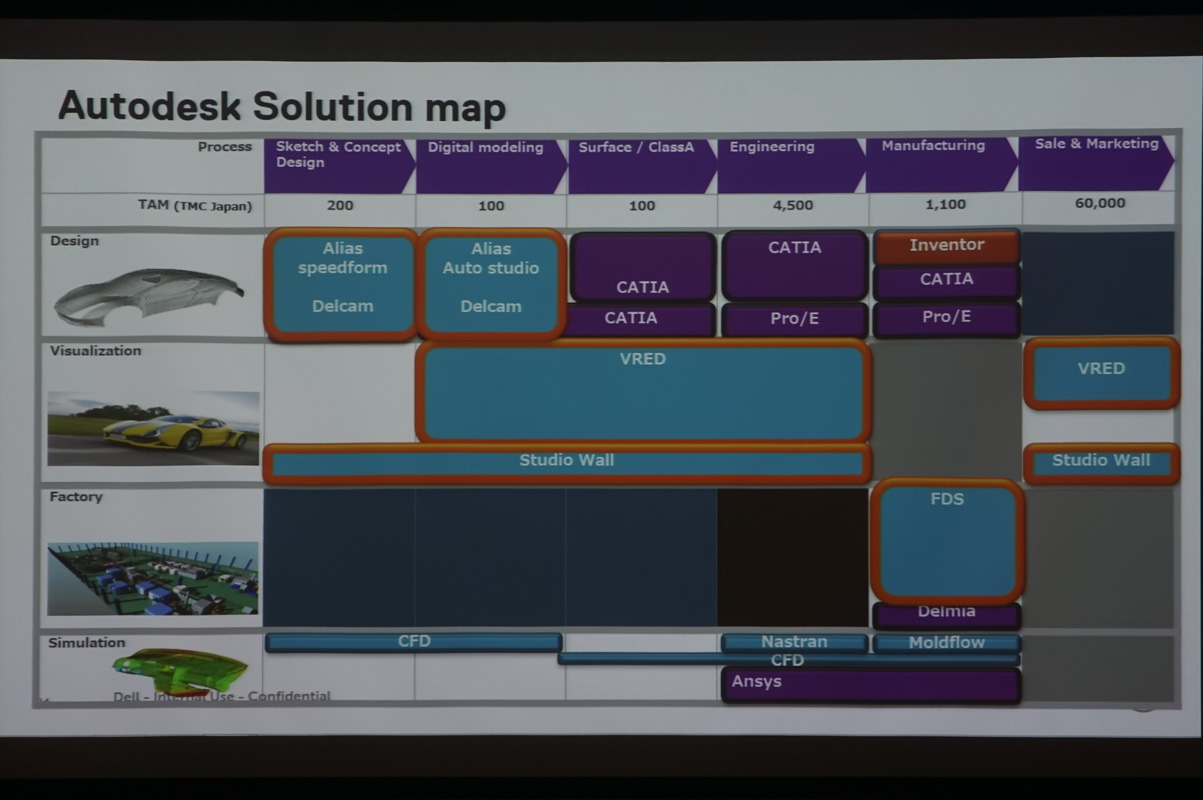Select the Pro/E box in Manufacturing column

pyautogui.click(x=946, y=319)
